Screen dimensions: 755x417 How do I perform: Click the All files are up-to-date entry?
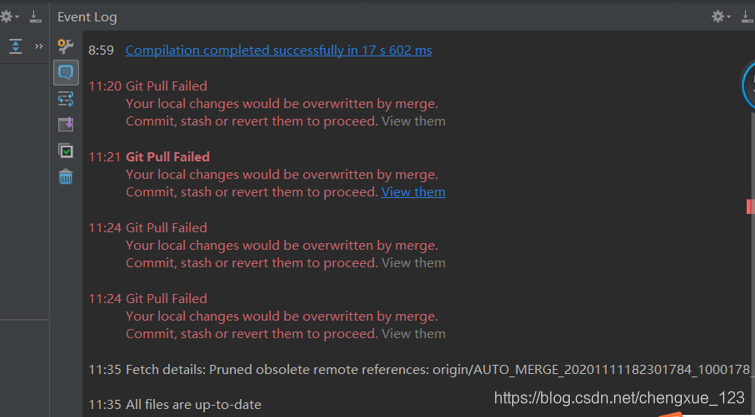[194, 404]
